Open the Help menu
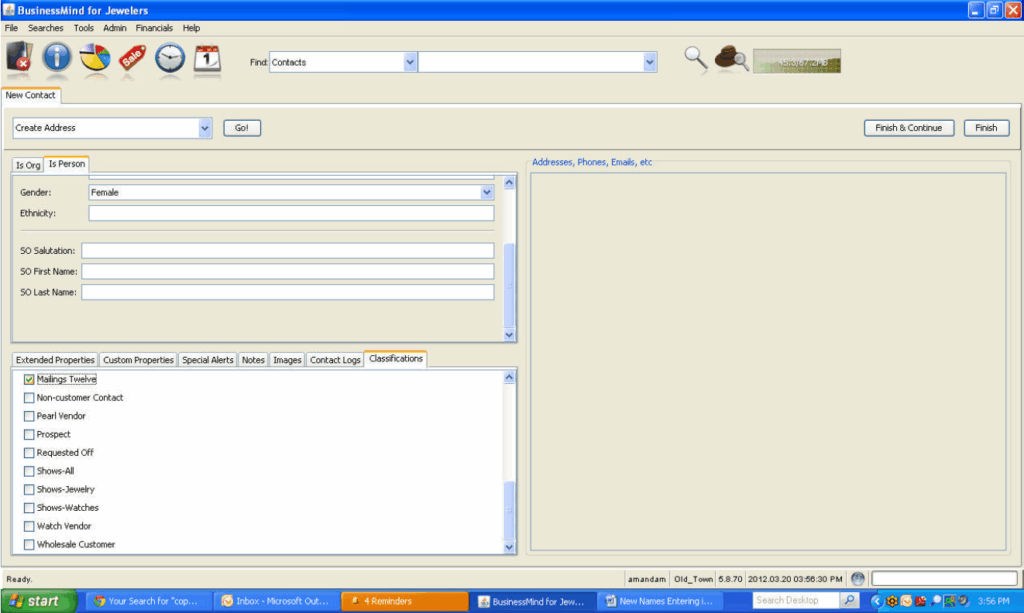This screenshot has height=613, width=1024. pos(191,28)
